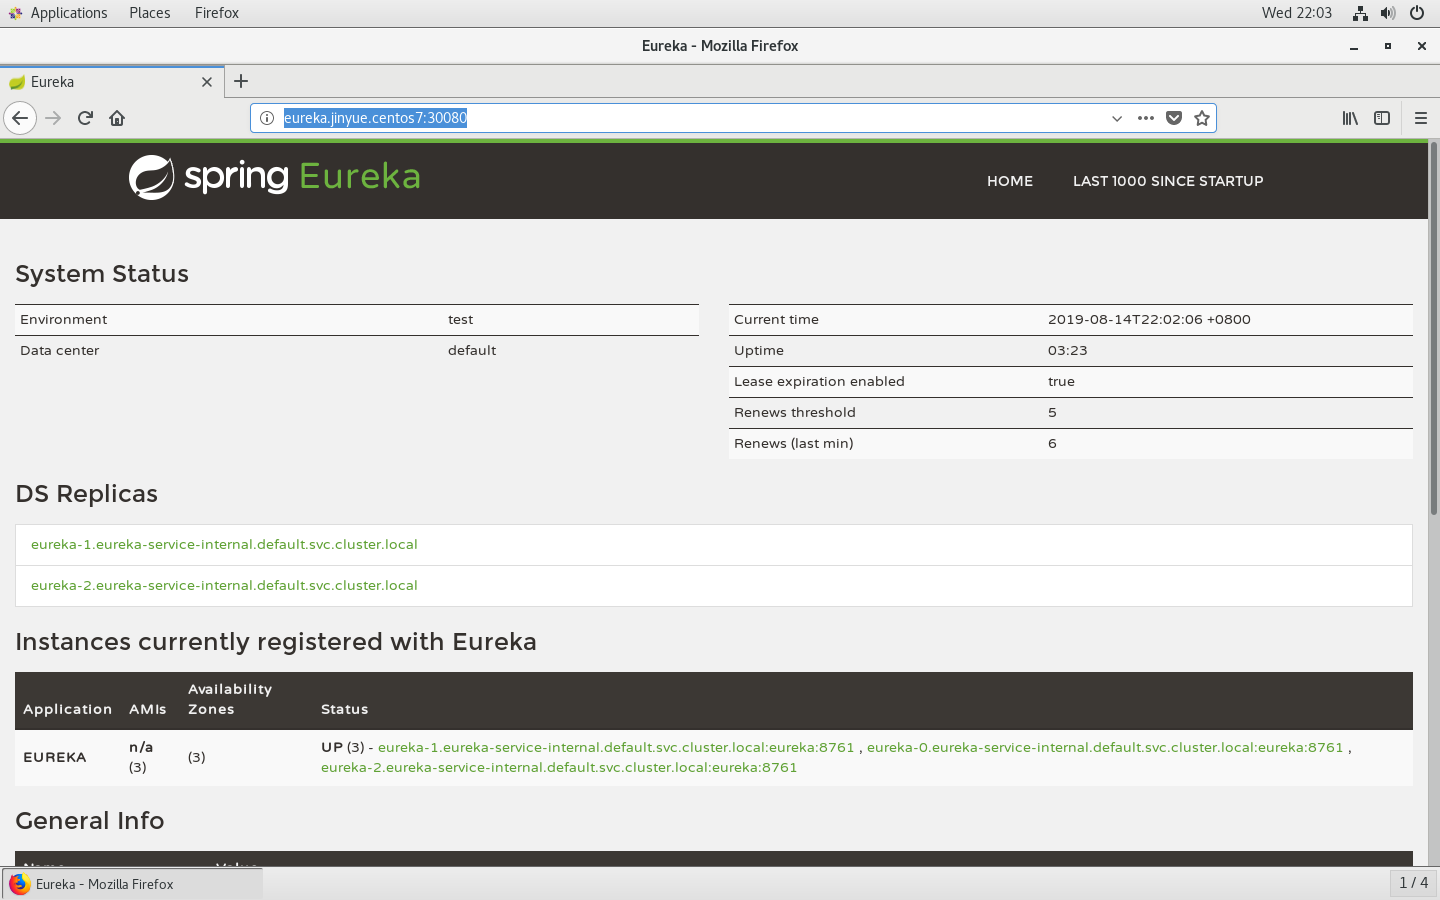
Task: Click Data center value default
Action: [472, 351]
